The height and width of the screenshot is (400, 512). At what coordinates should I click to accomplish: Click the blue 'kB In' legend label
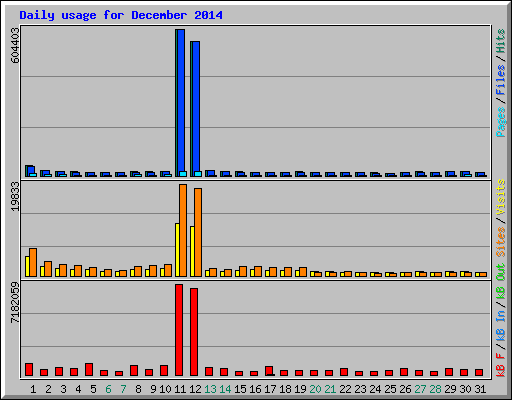(501, 325)
